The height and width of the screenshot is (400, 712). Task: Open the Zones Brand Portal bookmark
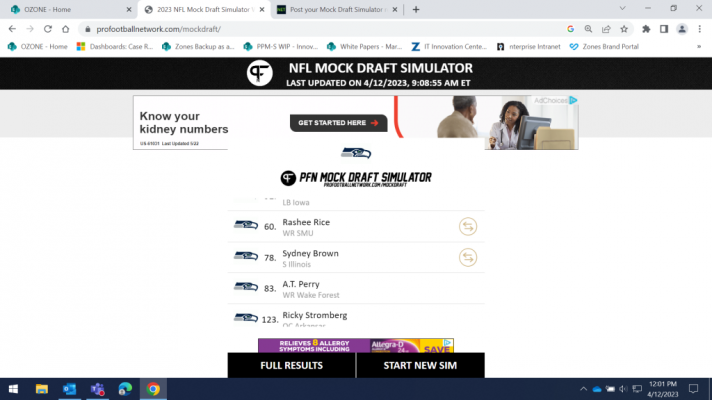[x=604, y=47]
